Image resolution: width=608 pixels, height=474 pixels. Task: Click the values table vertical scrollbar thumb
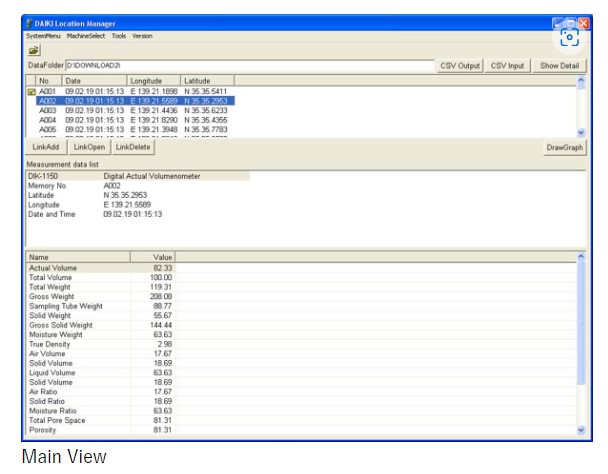click(x=581, y=323)
